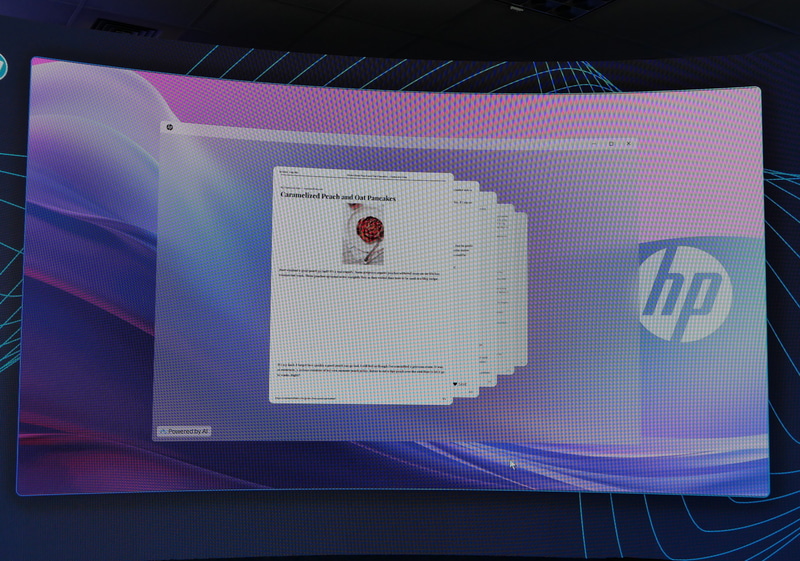800x561 pixels.
Task: Select the rearmost stacked document page
Action: pos(521,289)
